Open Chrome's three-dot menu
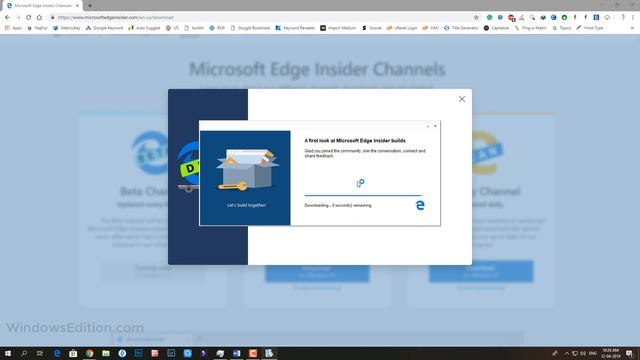 633,18
